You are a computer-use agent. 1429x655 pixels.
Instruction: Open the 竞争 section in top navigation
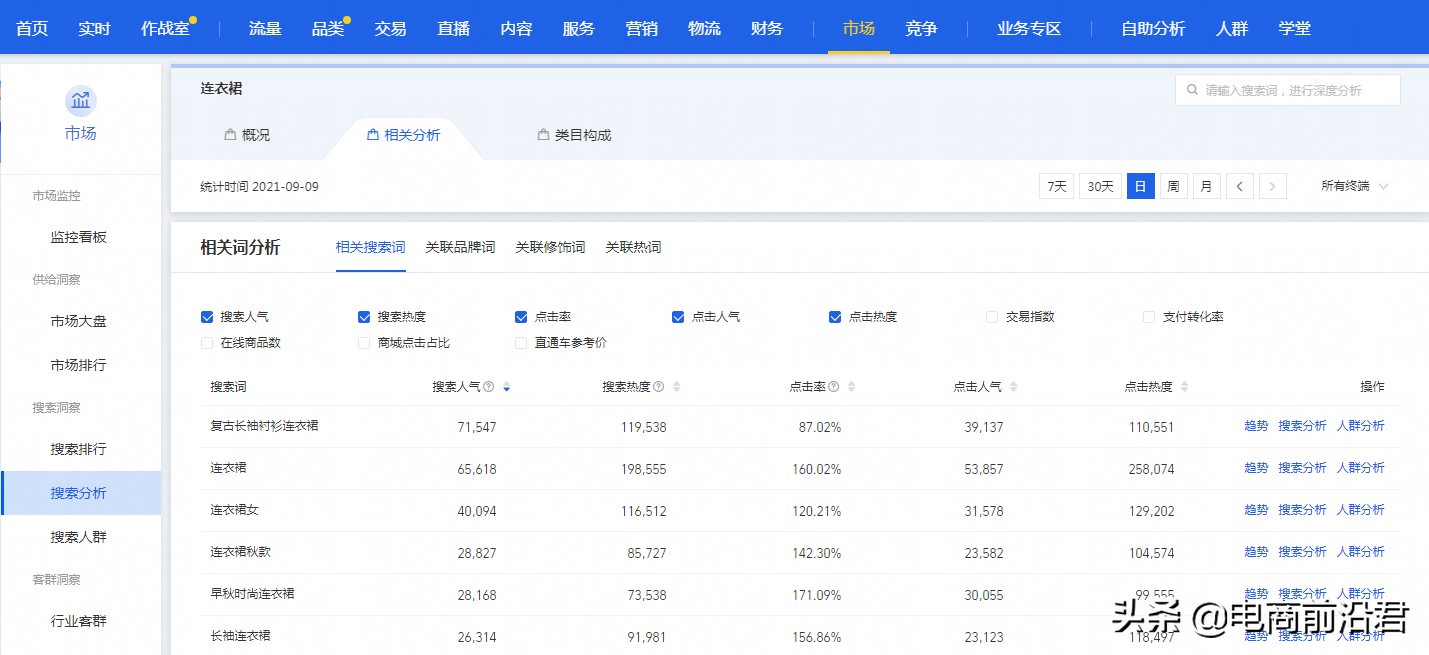click(x=921, y=28)
